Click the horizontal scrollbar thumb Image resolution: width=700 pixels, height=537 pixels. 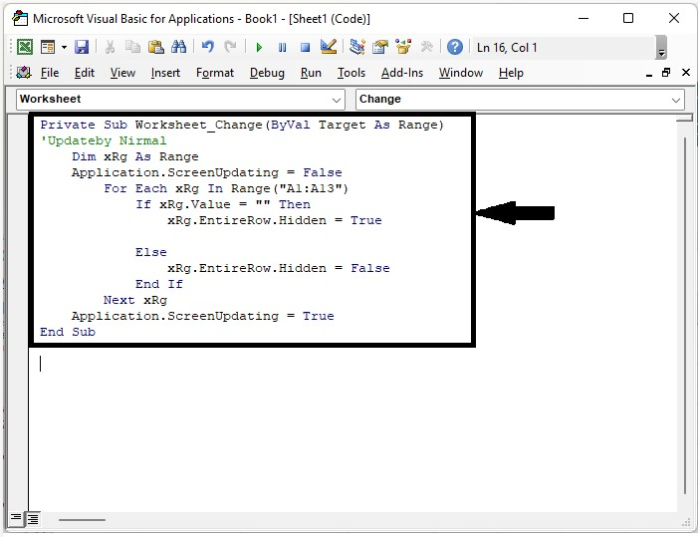[81, 519]
